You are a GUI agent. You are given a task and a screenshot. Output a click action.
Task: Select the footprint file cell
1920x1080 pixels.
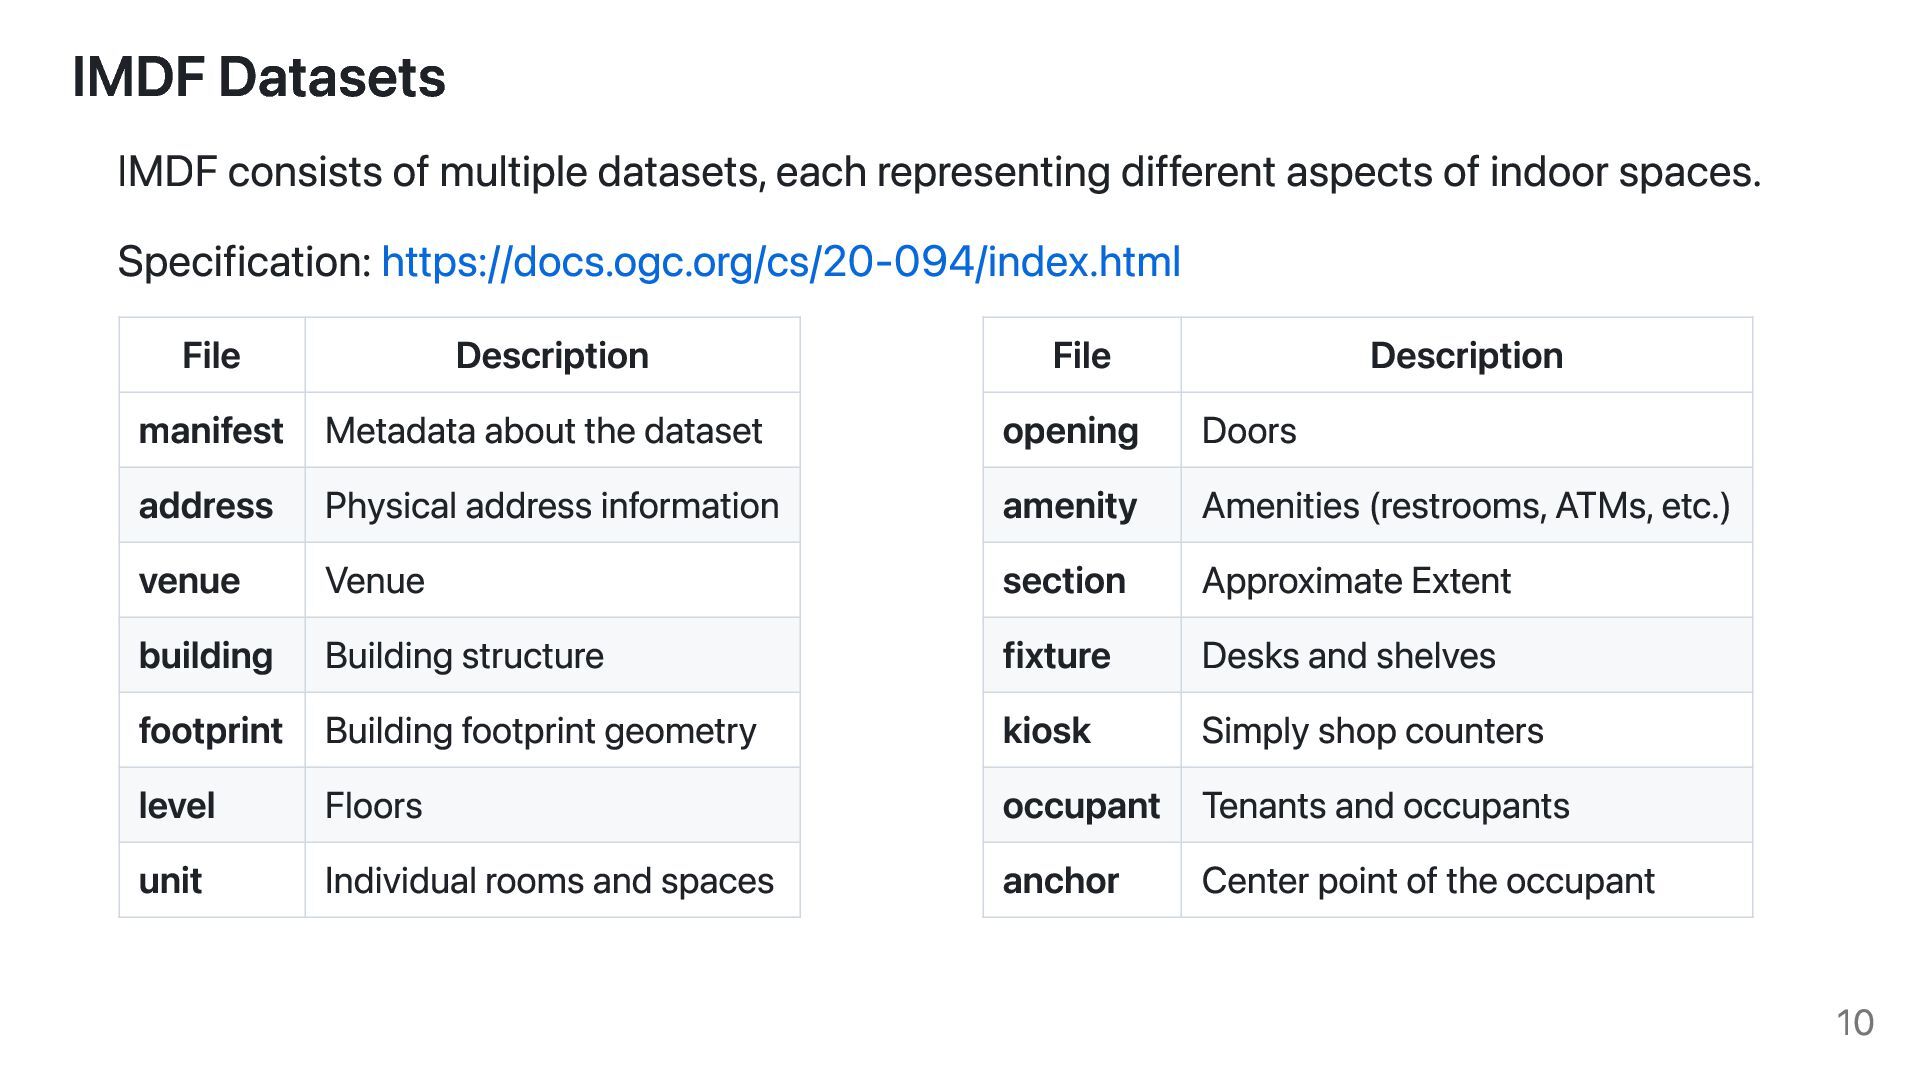pos(211,731)
